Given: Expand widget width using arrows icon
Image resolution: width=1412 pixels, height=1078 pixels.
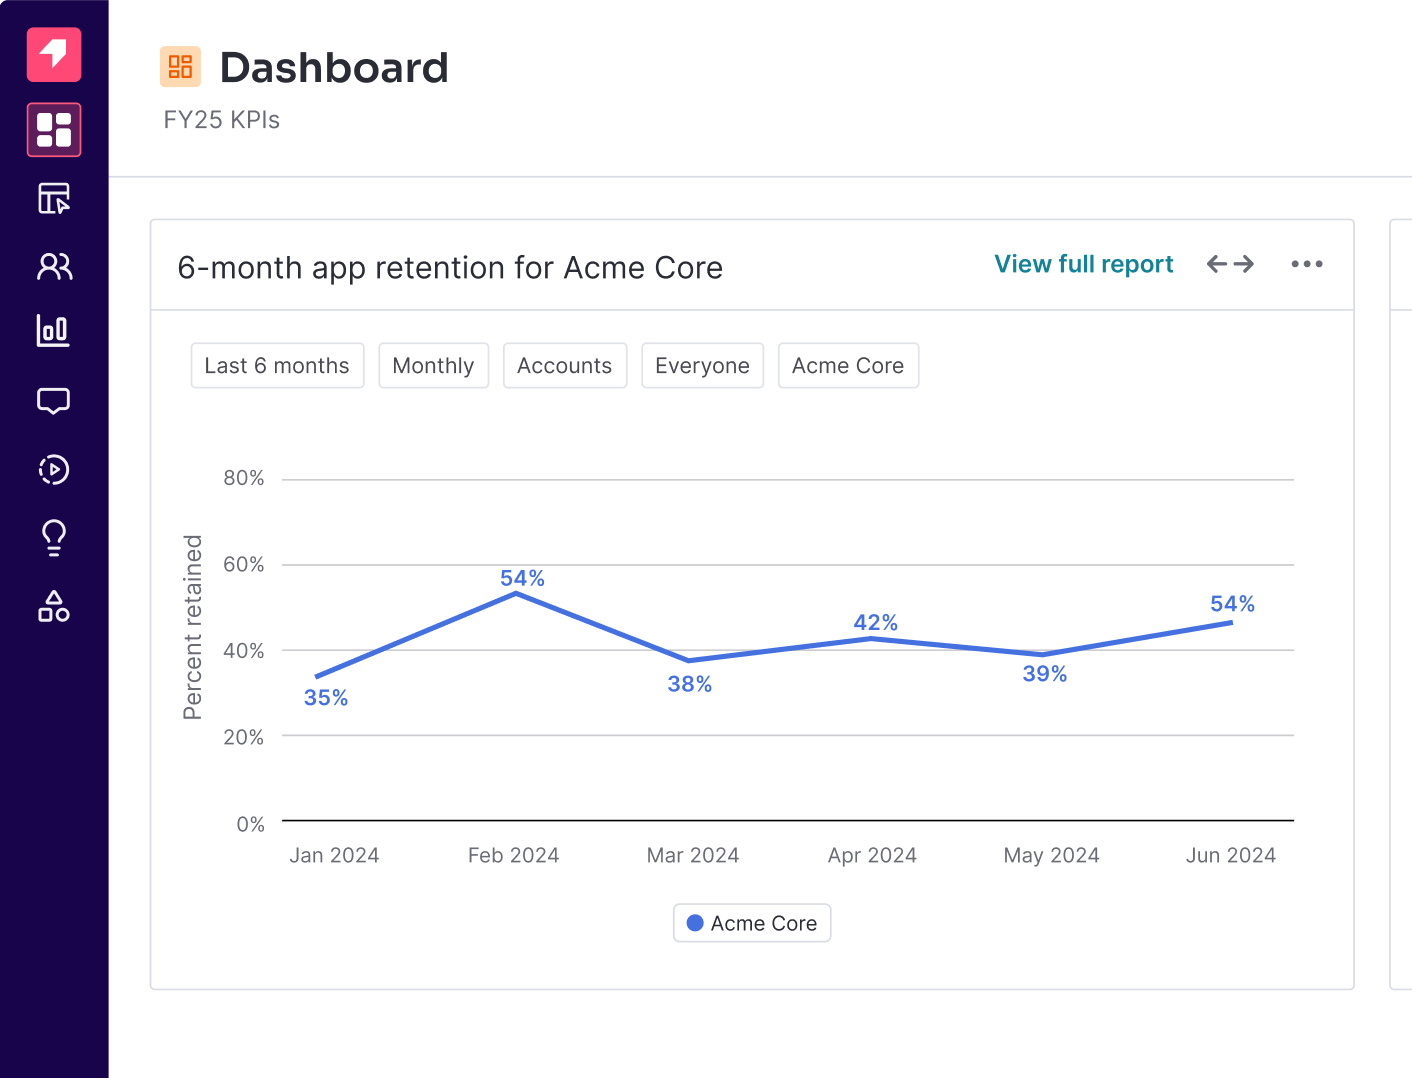Looking at the screenshot, I should (x=1230, y=264).
